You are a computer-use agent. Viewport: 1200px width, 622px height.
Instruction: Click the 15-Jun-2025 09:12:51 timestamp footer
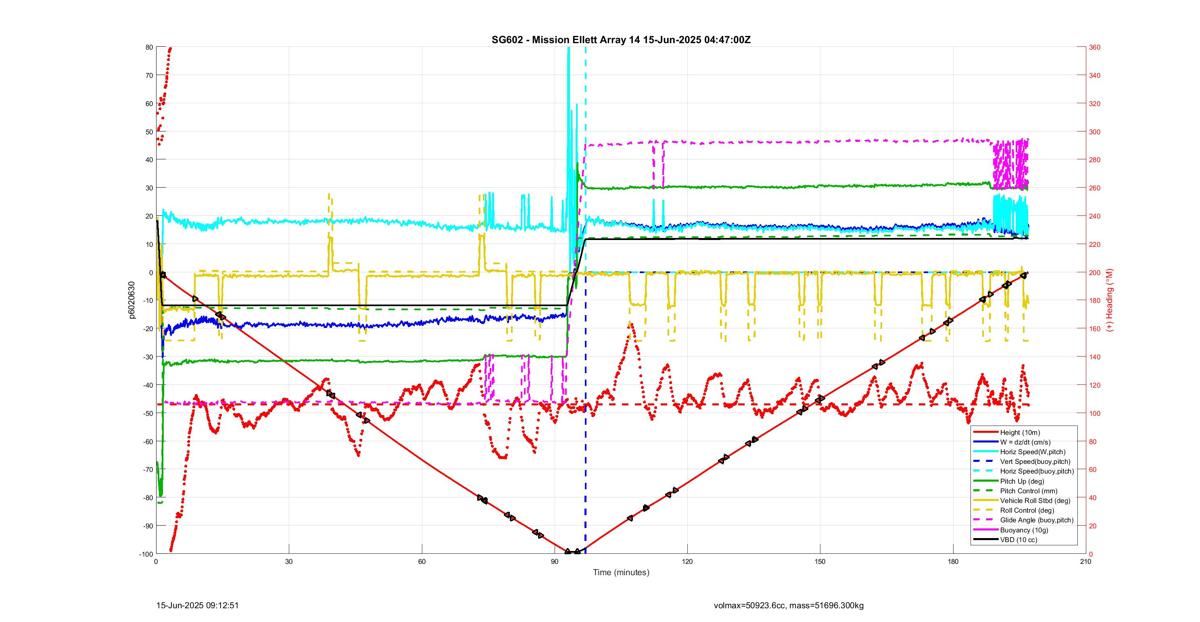tap(197, 605)
